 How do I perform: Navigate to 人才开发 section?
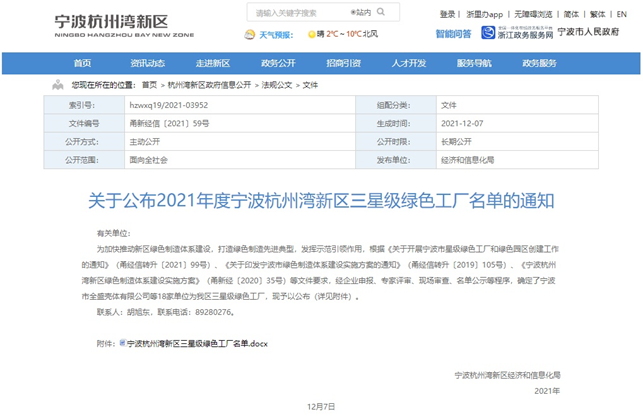point(408,63)
